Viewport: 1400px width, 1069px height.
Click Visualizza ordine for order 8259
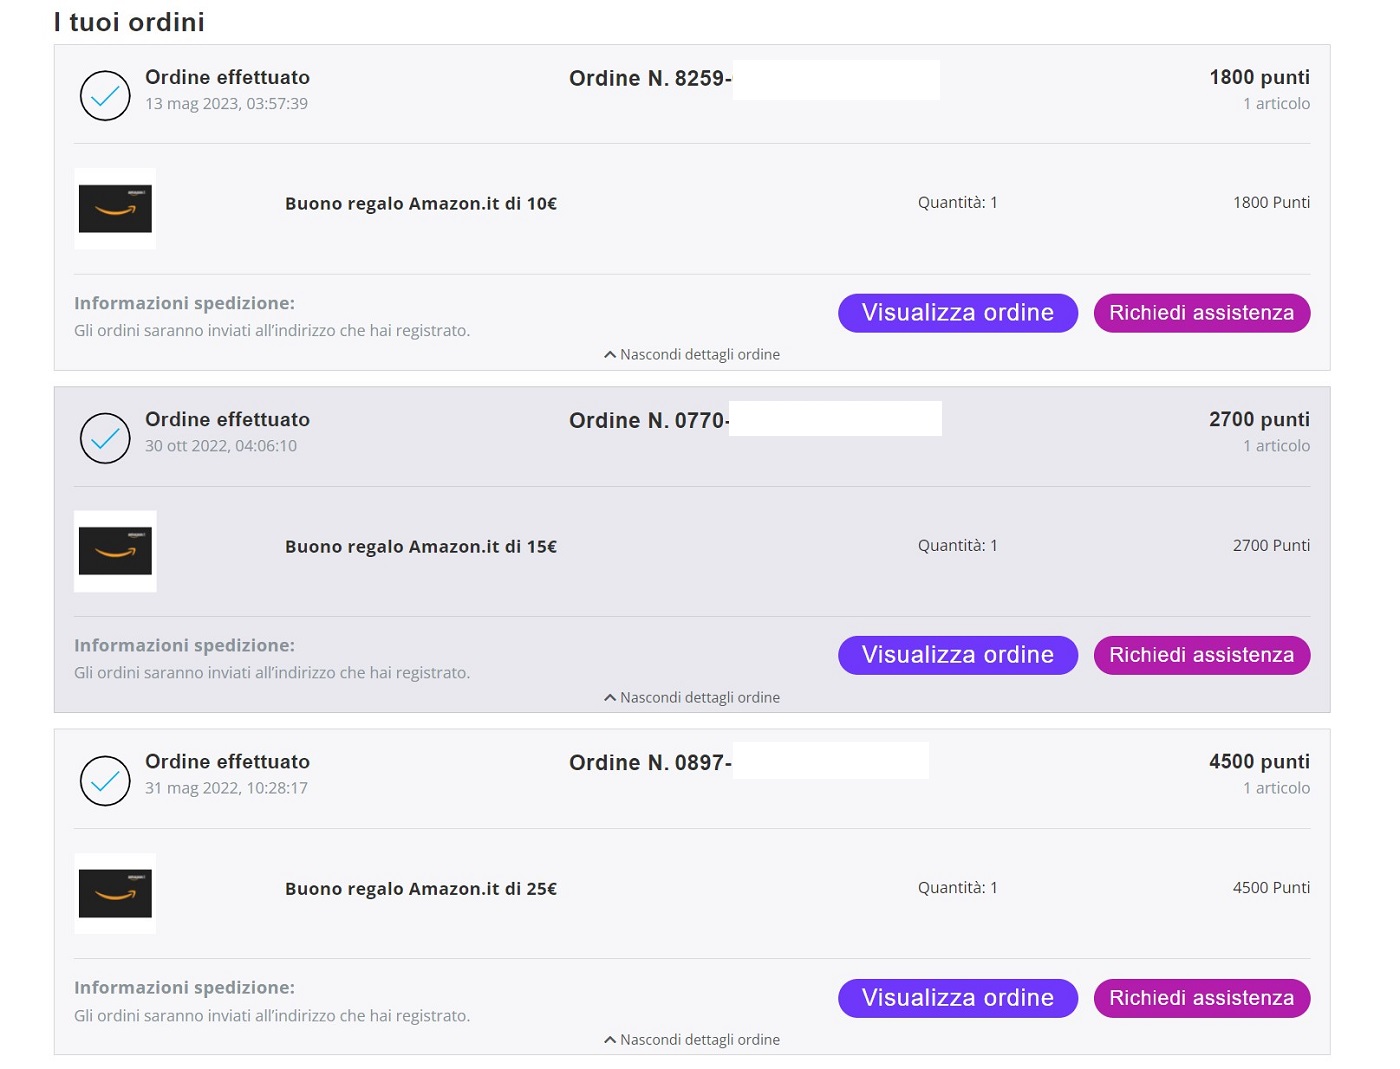[958, 313]
